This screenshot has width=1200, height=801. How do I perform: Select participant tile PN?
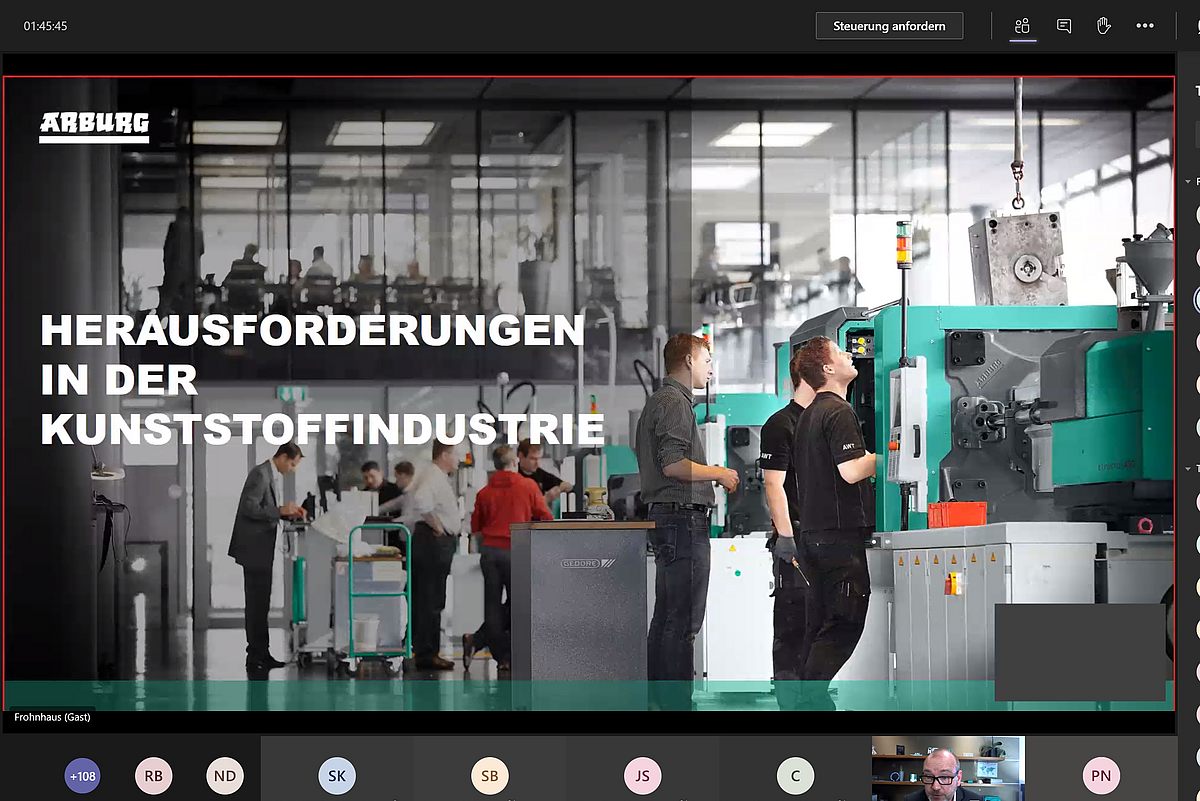point(1101,770)
